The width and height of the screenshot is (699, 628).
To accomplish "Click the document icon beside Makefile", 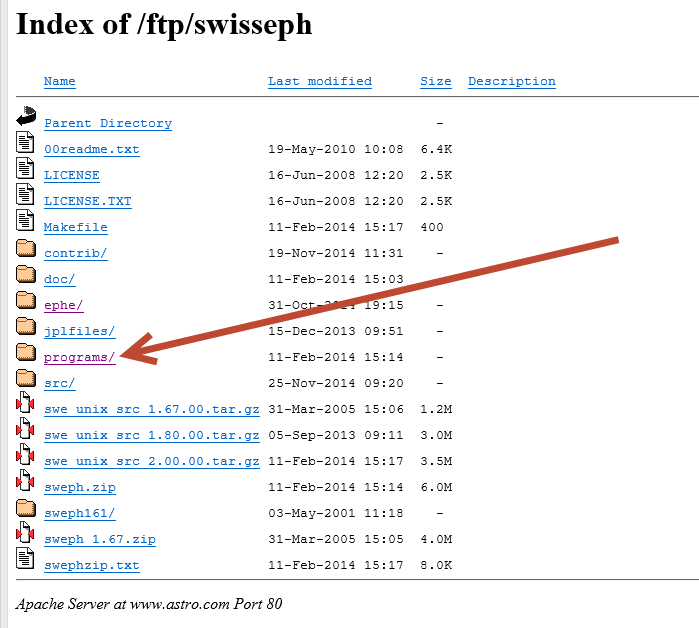I will point(26,221).
